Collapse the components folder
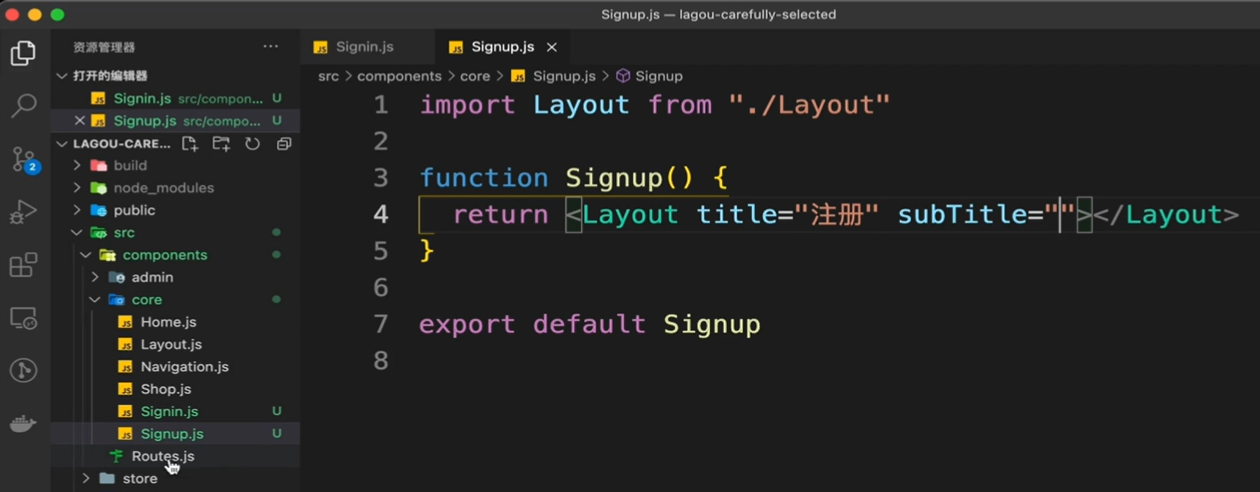The width and height of the screenshot is (1260, 492). 86,255
